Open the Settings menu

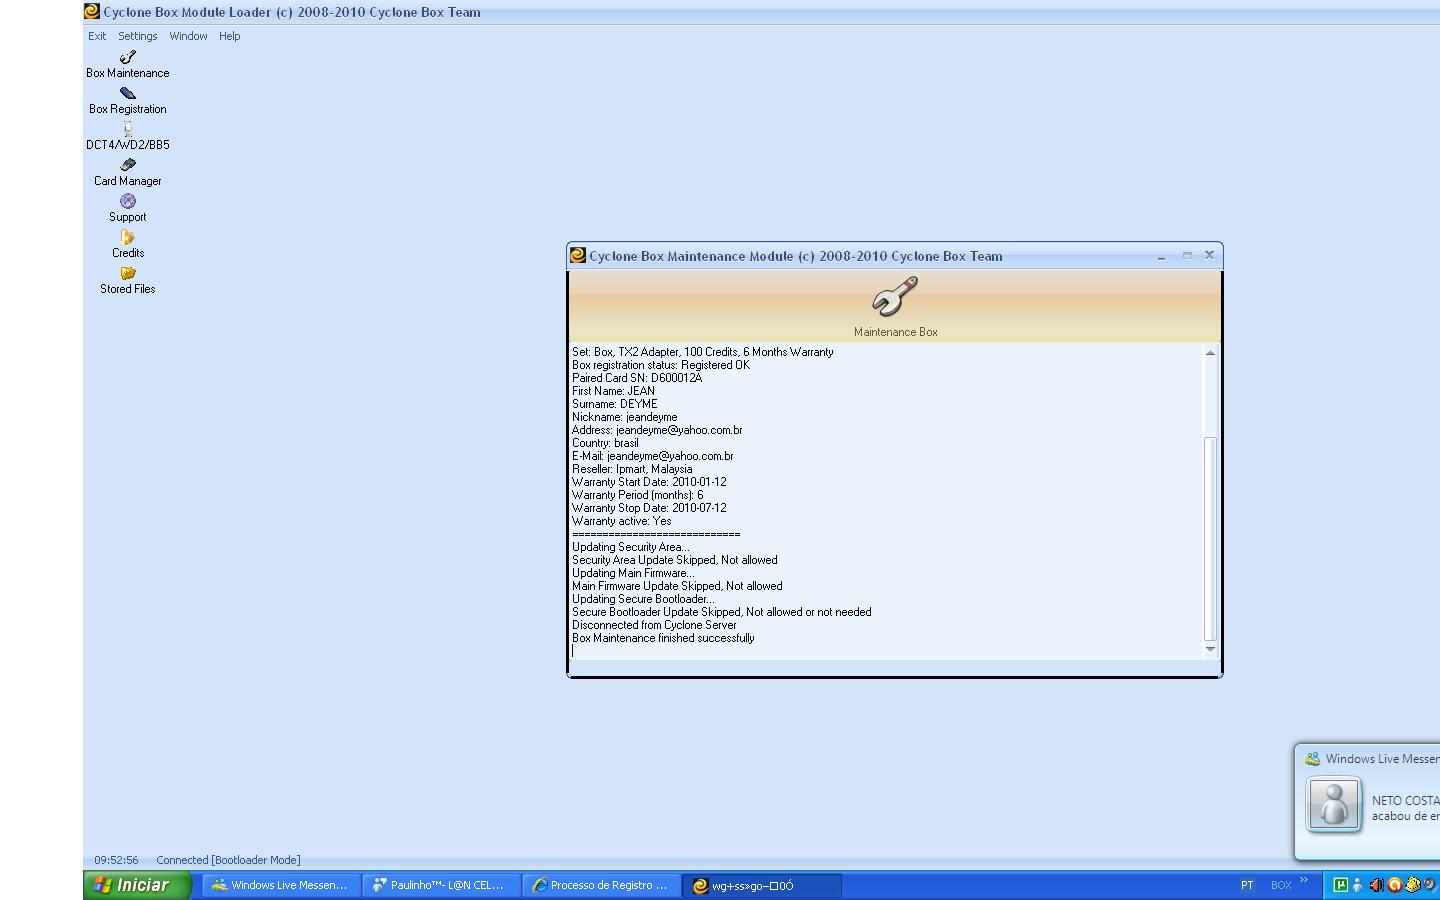click(x=138, y=36)
